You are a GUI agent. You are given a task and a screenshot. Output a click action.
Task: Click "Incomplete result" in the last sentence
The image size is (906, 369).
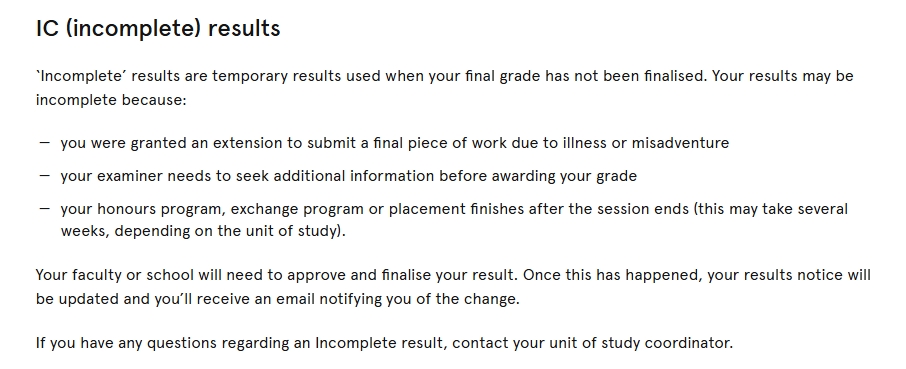[x=380, y=343]
